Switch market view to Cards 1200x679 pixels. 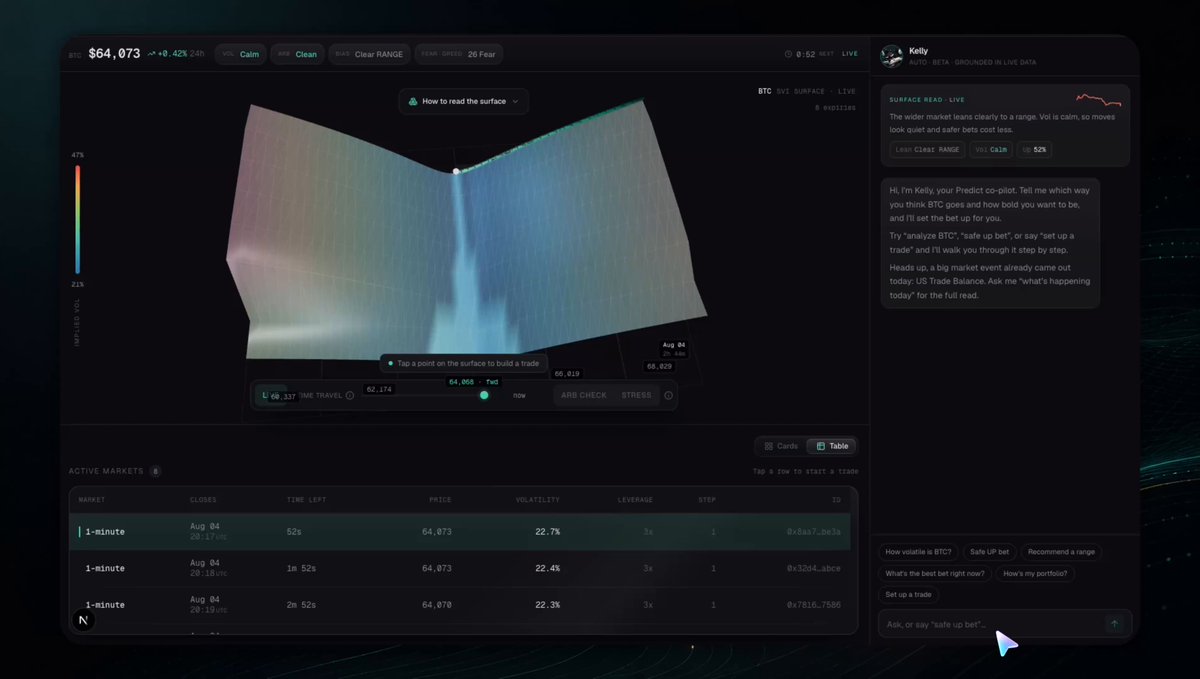780,446
